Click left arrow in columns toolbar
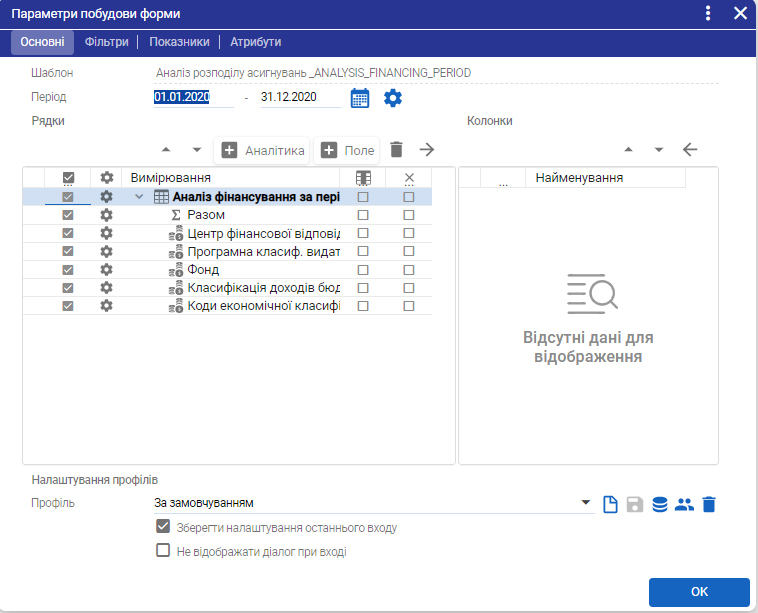This screenshot has height=613, width=758. (689, 150)
